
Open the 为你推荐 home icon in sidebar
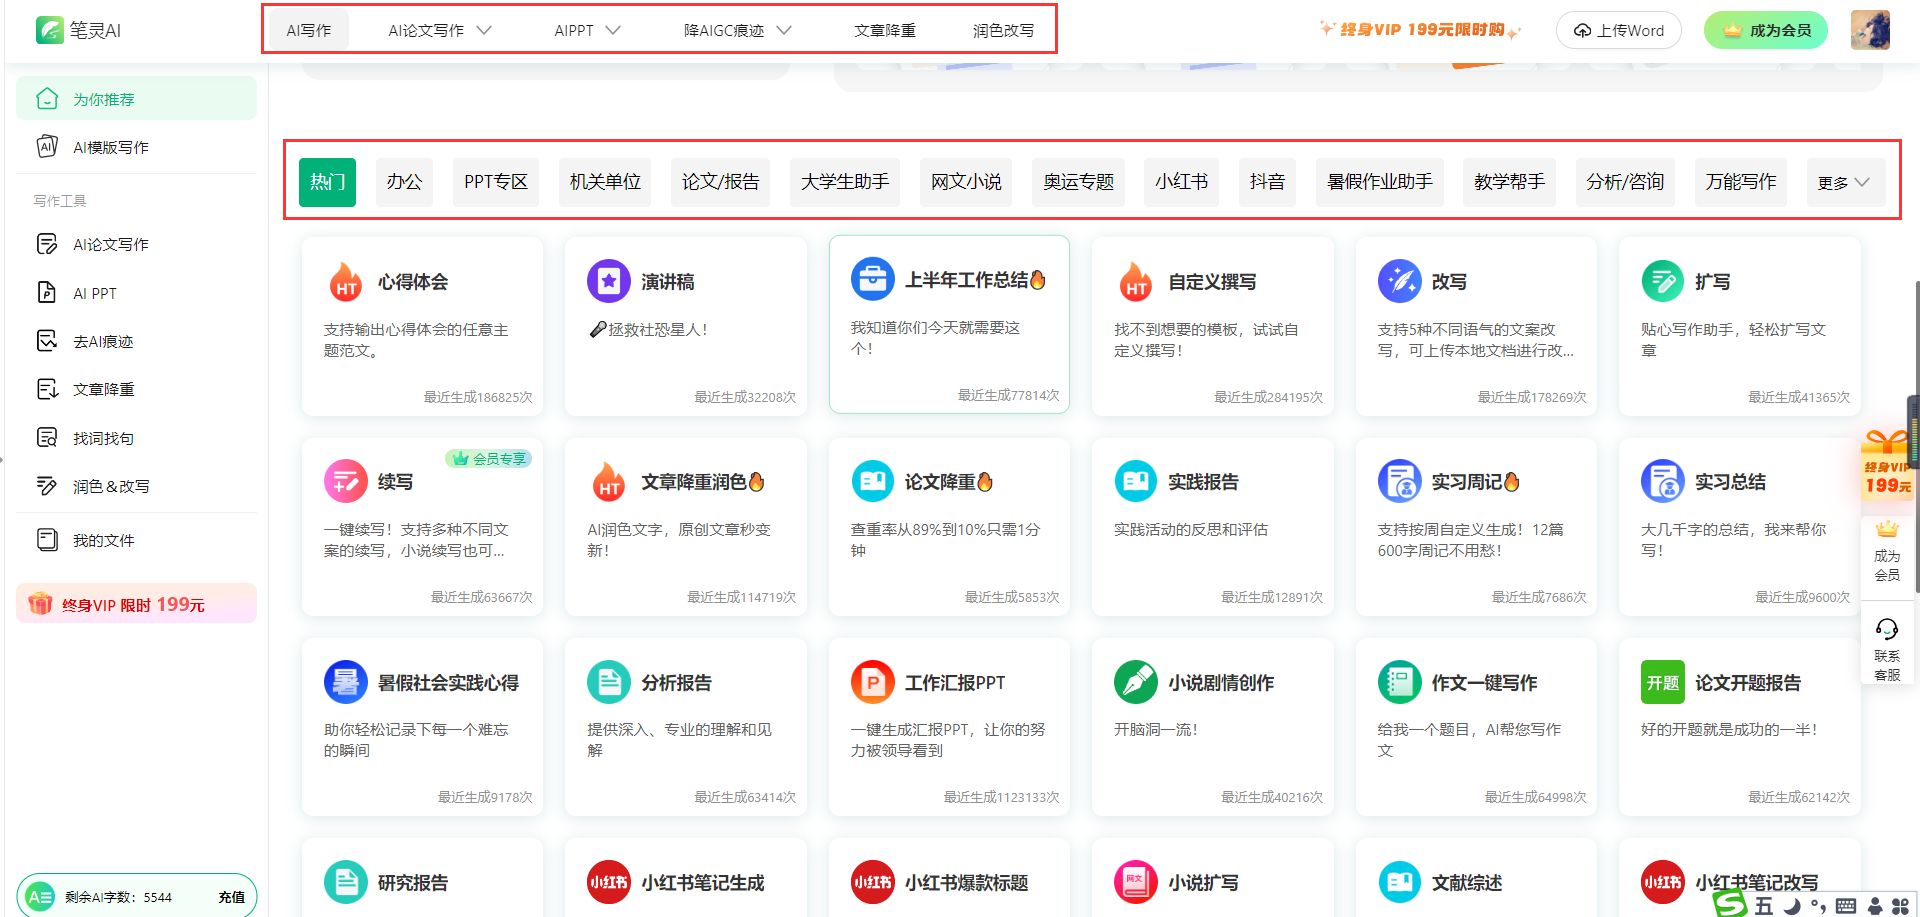click(x=47, y=99)
